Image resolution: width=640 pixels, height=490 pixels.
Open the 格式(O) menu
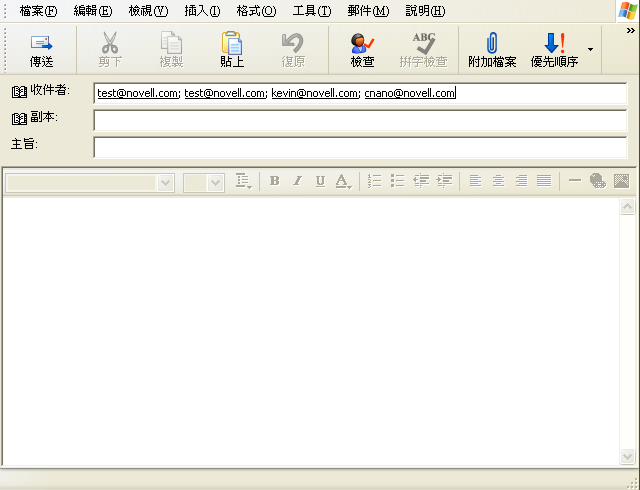click(x=256, y=11)
